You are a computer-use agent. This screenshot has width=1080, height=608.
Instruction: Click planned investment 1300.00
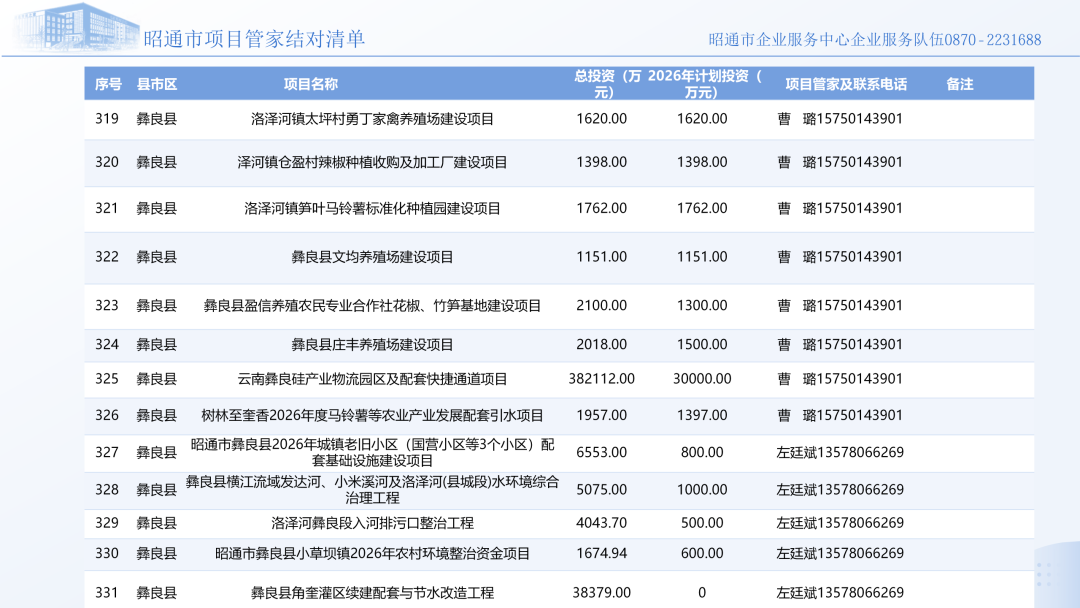tap(702, 305)
